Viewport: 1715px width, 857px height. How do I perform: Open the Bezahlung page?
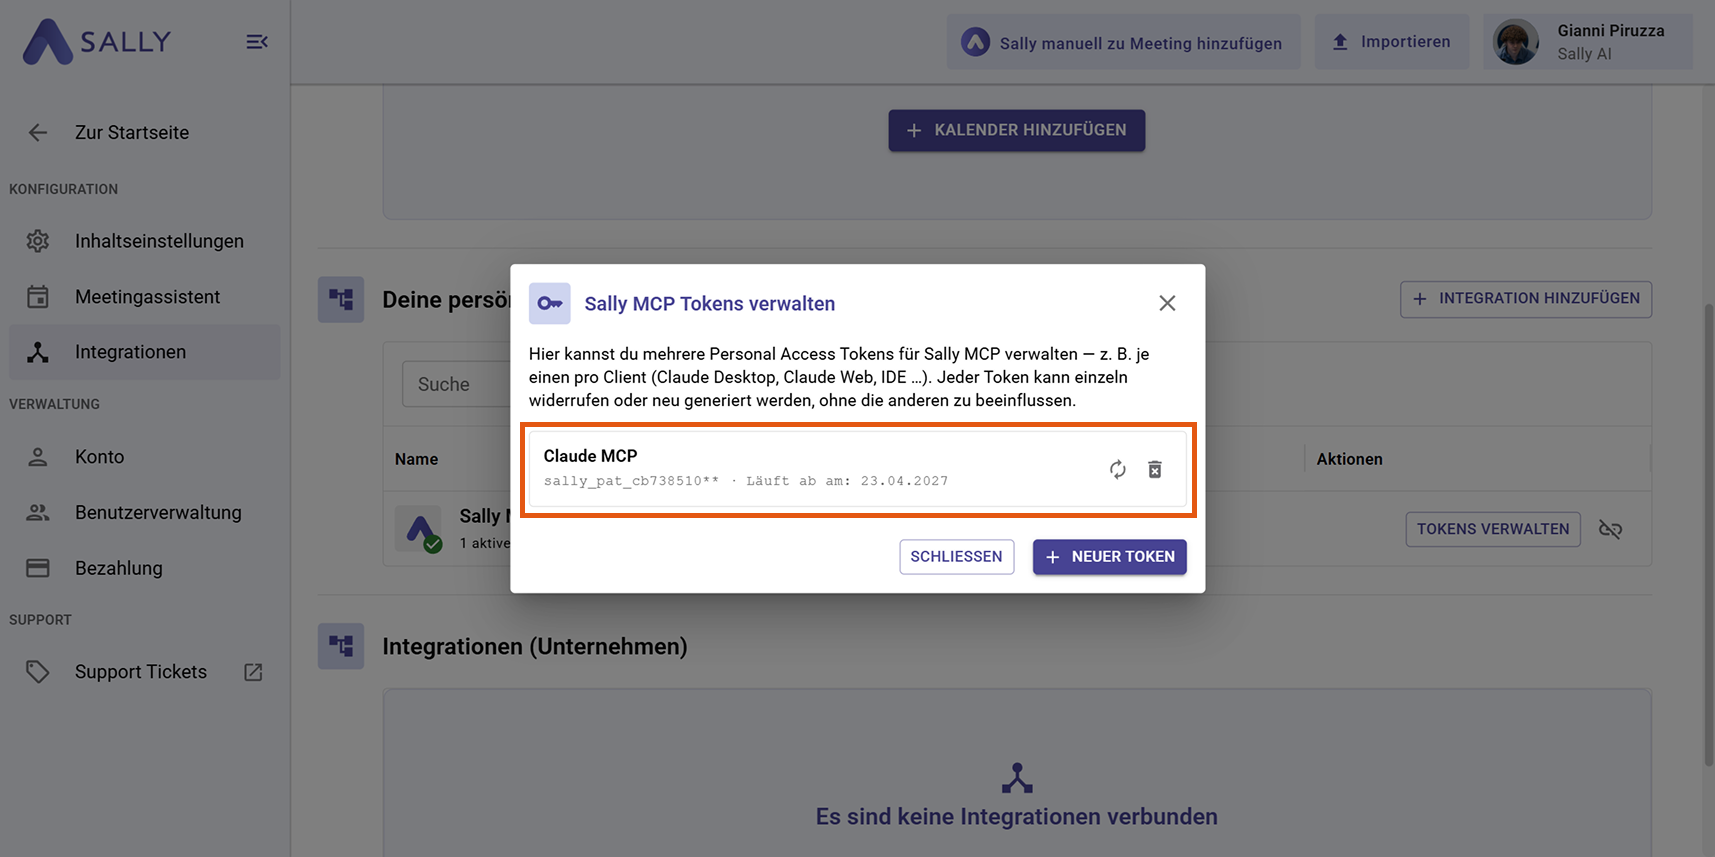point(118,568)
